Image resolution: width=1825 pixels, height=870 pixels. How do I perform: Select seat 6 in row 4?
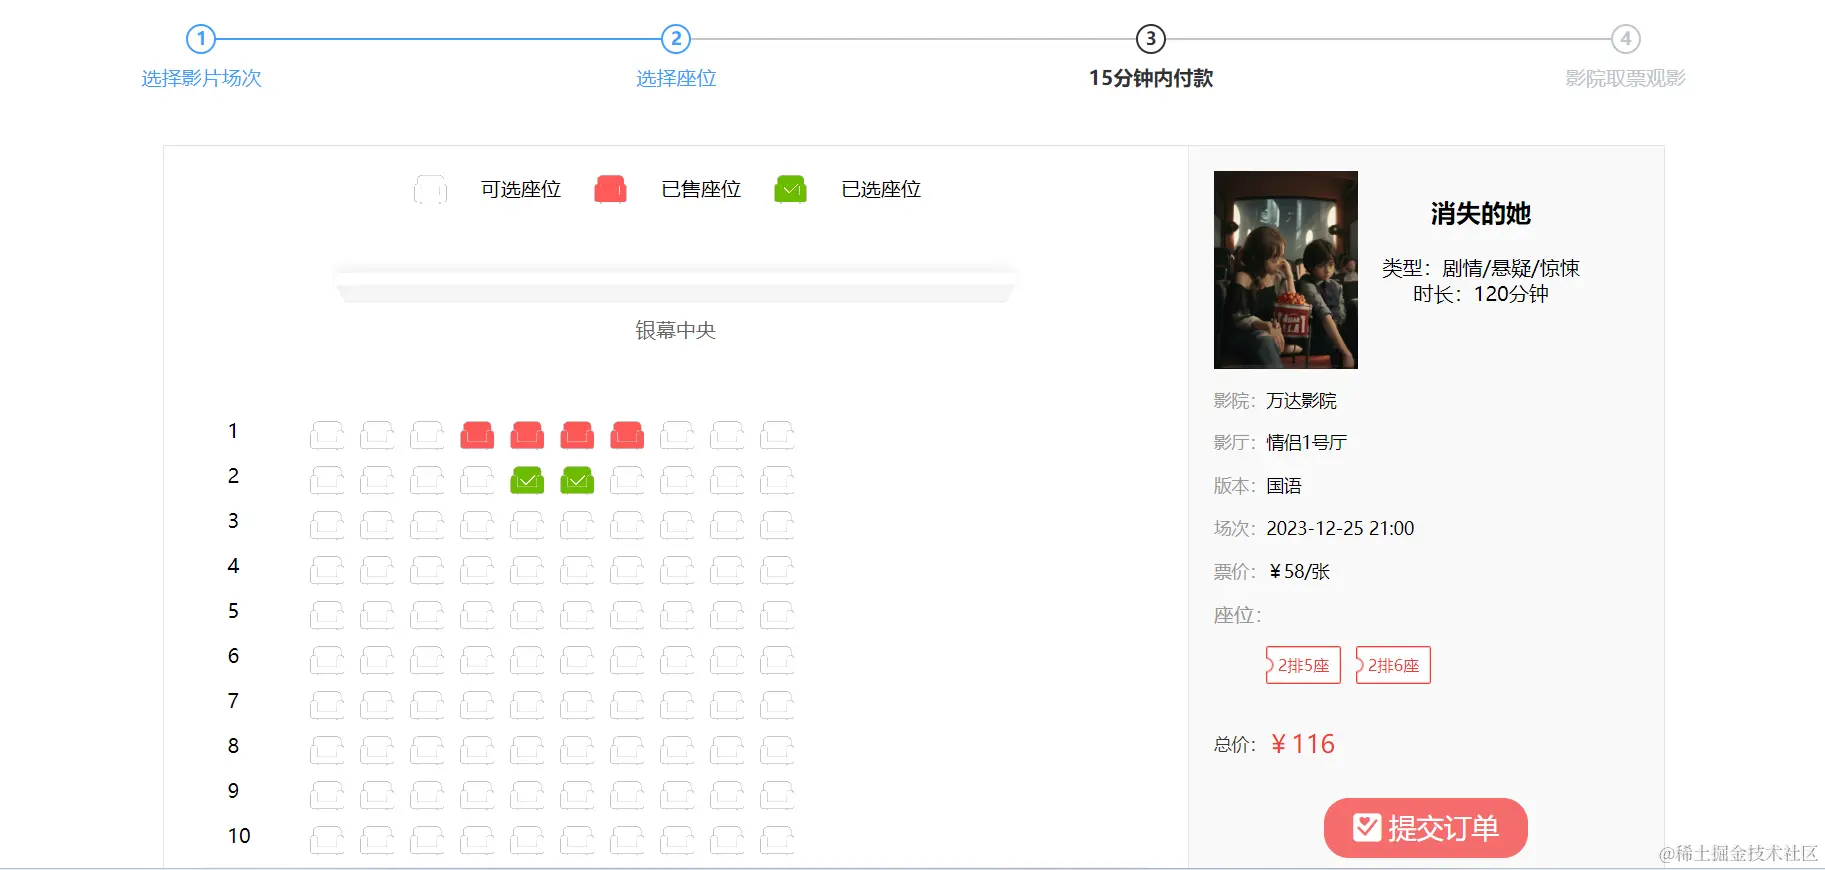[x=577, y=570]
